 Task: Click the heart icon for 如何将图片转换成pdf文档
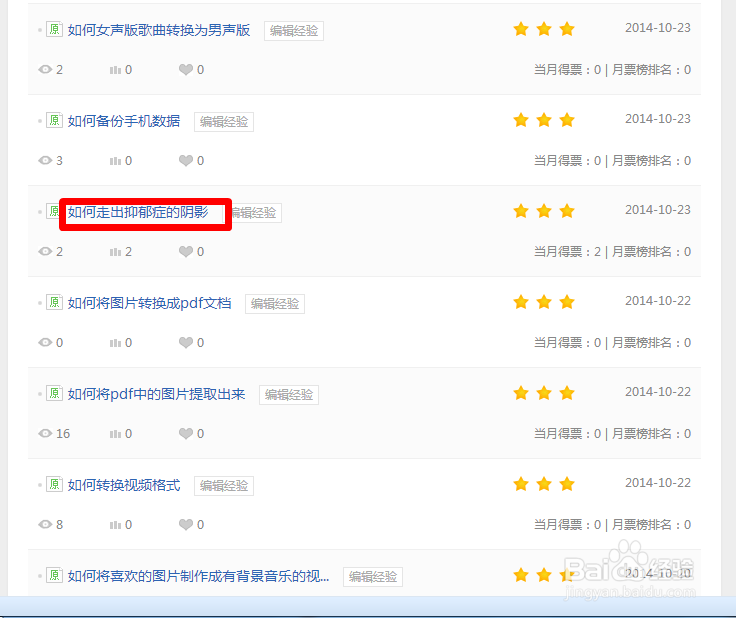[186, 343]
